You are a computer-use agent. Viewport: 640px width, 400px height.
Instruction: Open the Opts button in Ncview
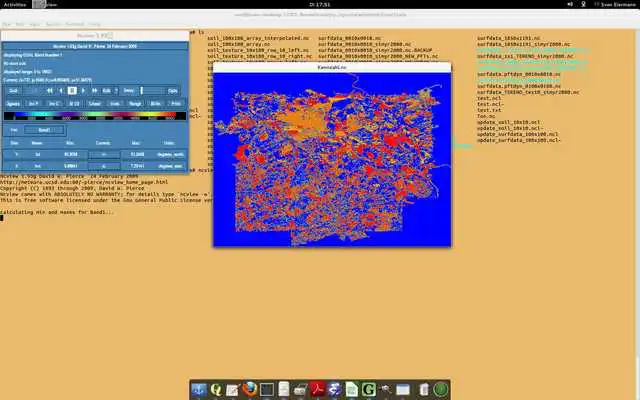[173, 91]
